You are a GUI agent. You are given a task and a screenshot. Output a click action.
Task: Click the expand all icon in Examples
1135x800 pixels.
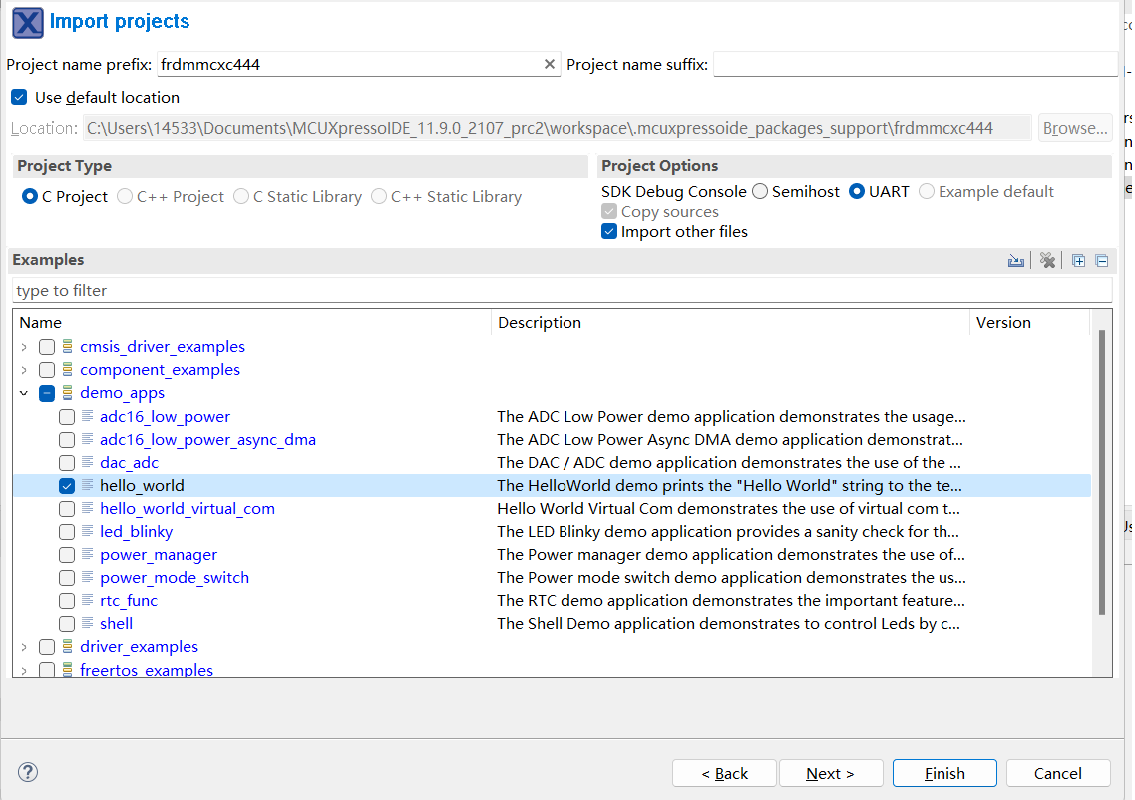[x=1078, y=261]
